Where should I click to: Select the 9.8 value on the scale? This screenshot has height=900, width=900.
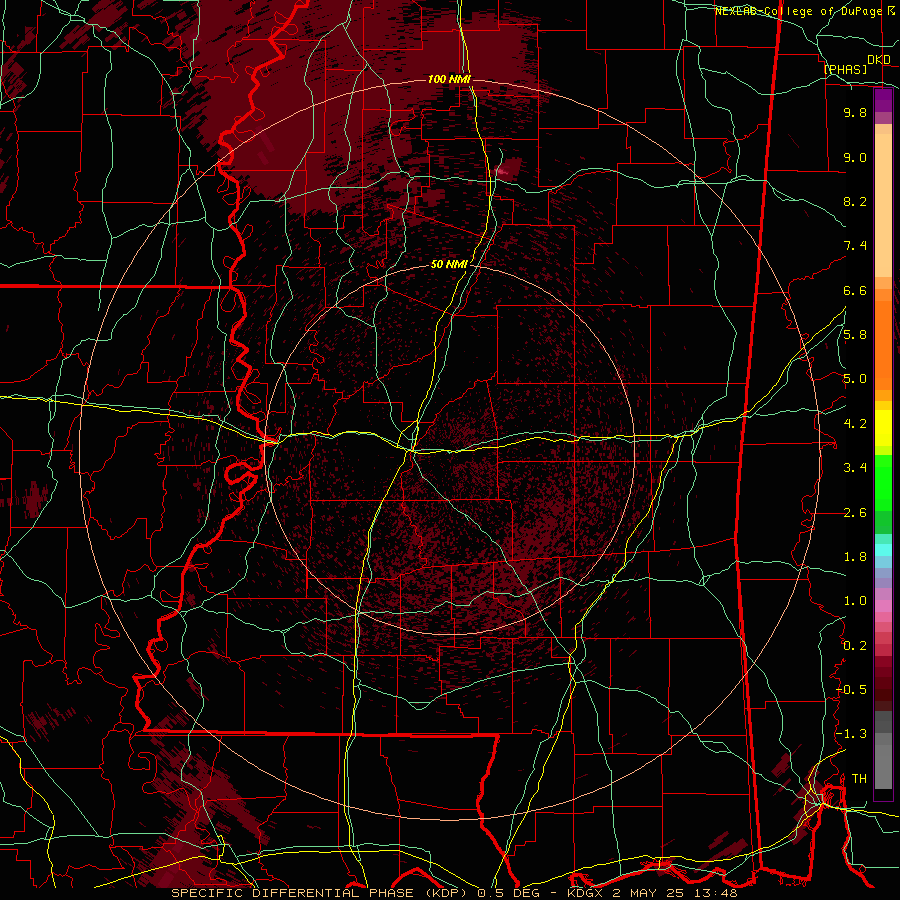point(855,112)
